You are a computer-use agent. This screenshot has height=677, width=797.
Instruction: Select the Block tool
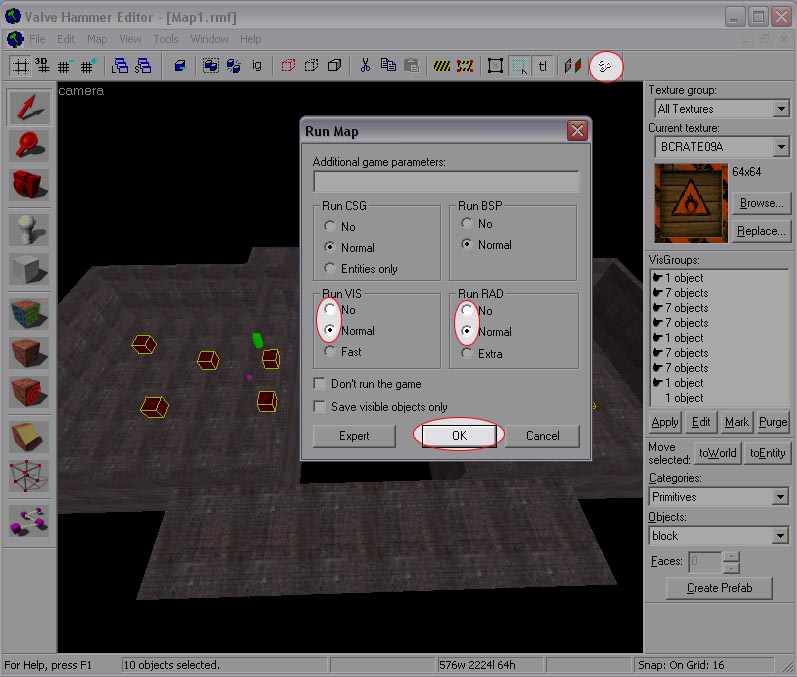tap(29, 268)
